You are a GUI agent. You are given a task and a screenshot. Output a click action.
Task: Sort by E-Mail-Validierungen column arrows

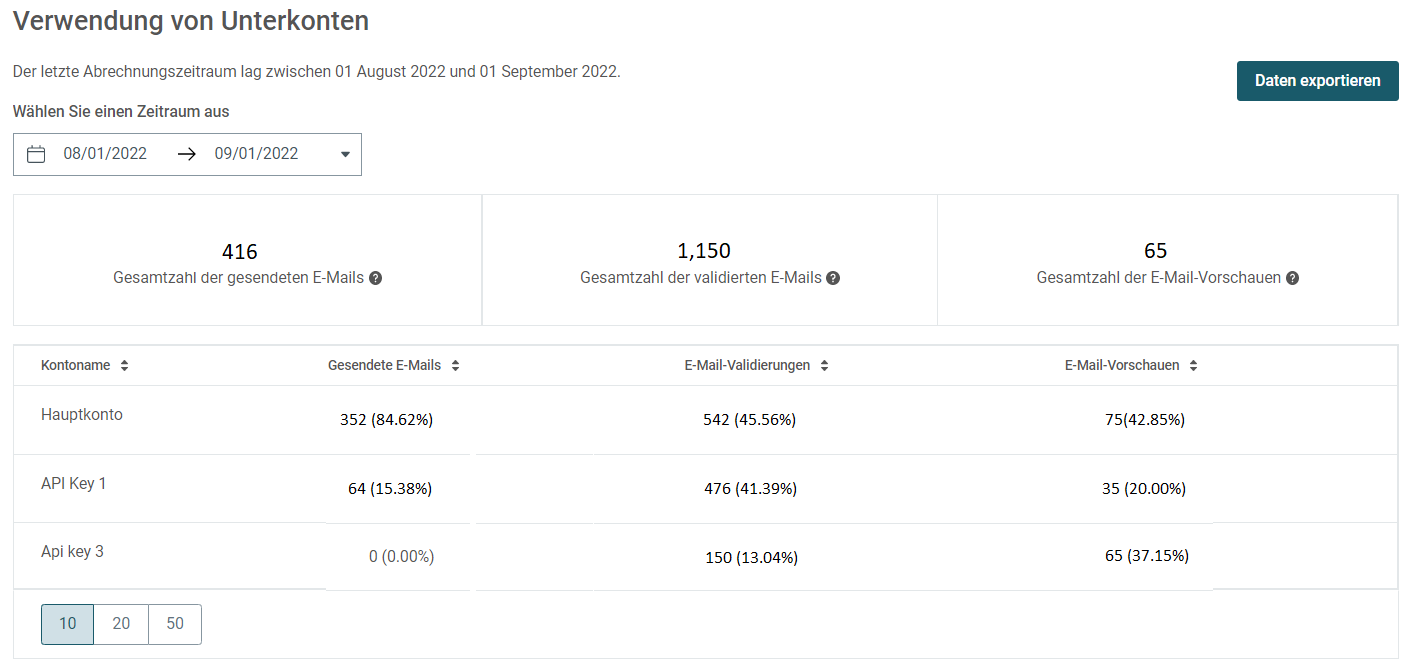(x=824, y=366)
